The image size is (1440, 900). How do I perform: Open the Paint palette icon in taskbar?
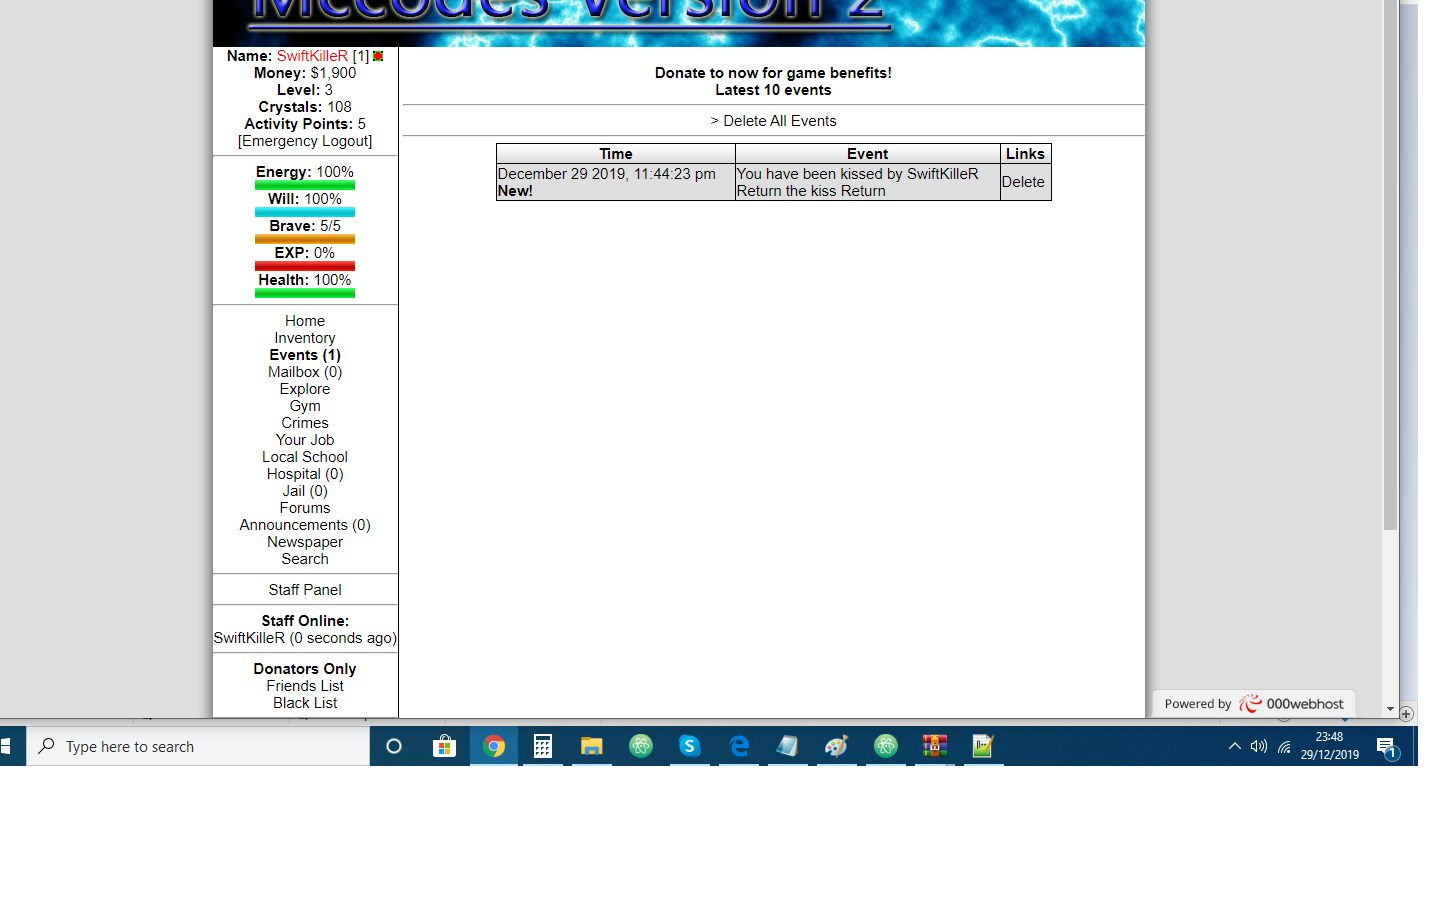pos(837,746)
